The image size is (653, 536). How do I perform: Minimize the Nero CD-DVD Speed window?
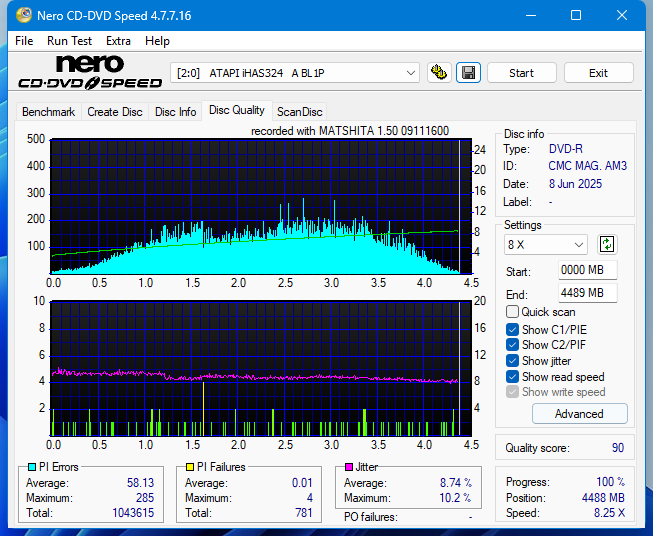click(529, 16)
